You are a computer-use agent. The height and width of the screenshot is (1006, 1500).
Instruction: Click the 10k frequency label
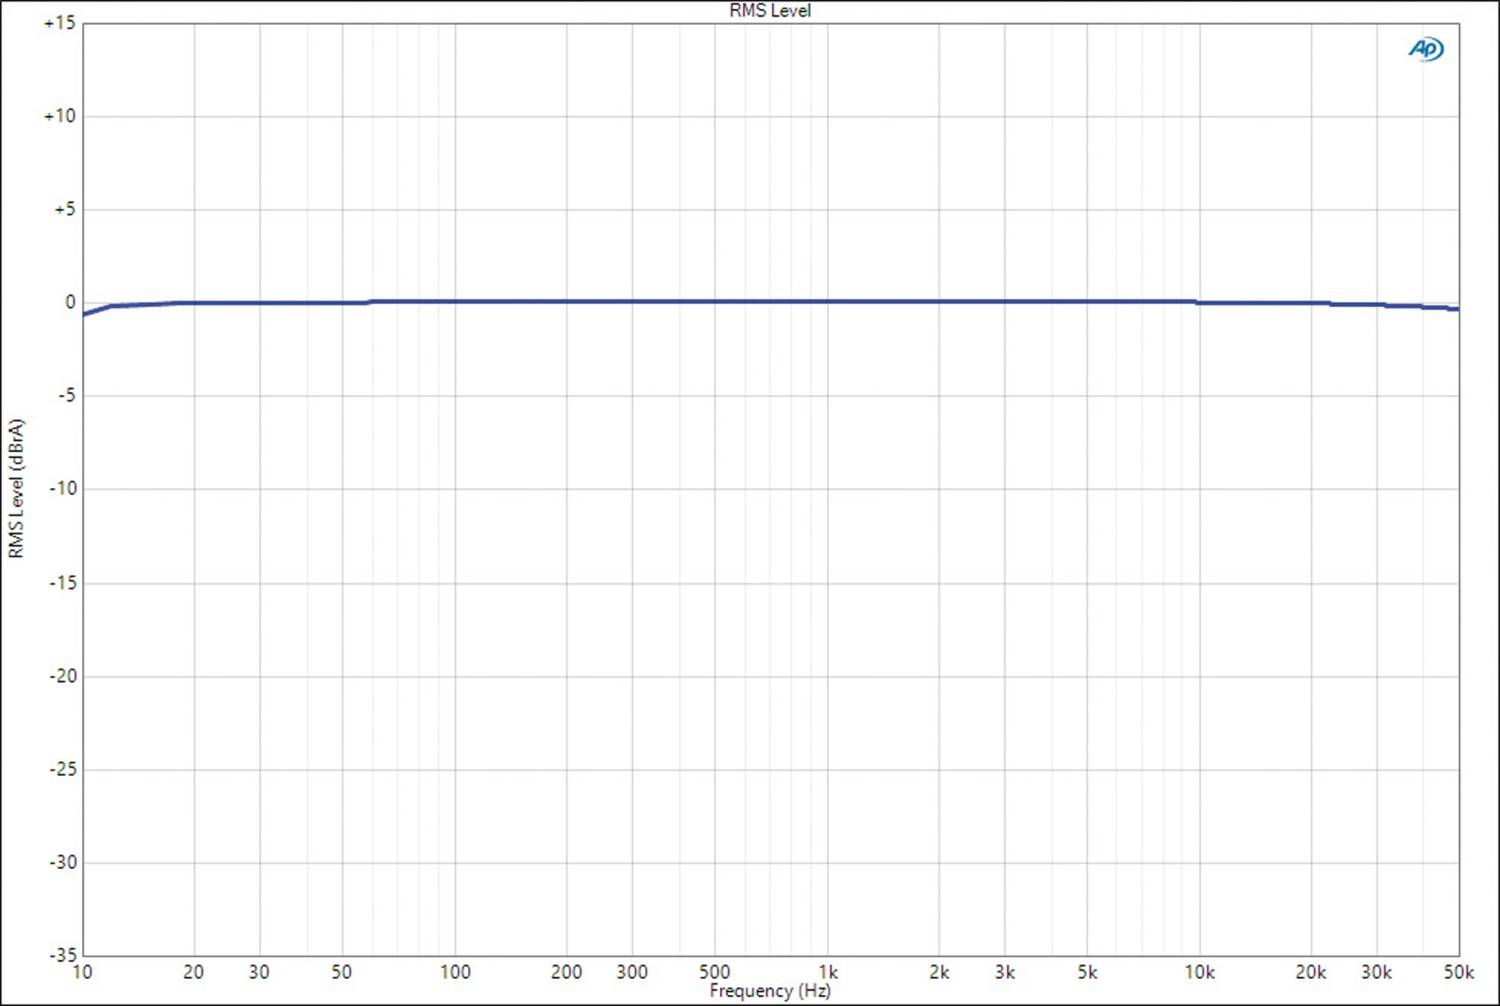click(1199, 972)
